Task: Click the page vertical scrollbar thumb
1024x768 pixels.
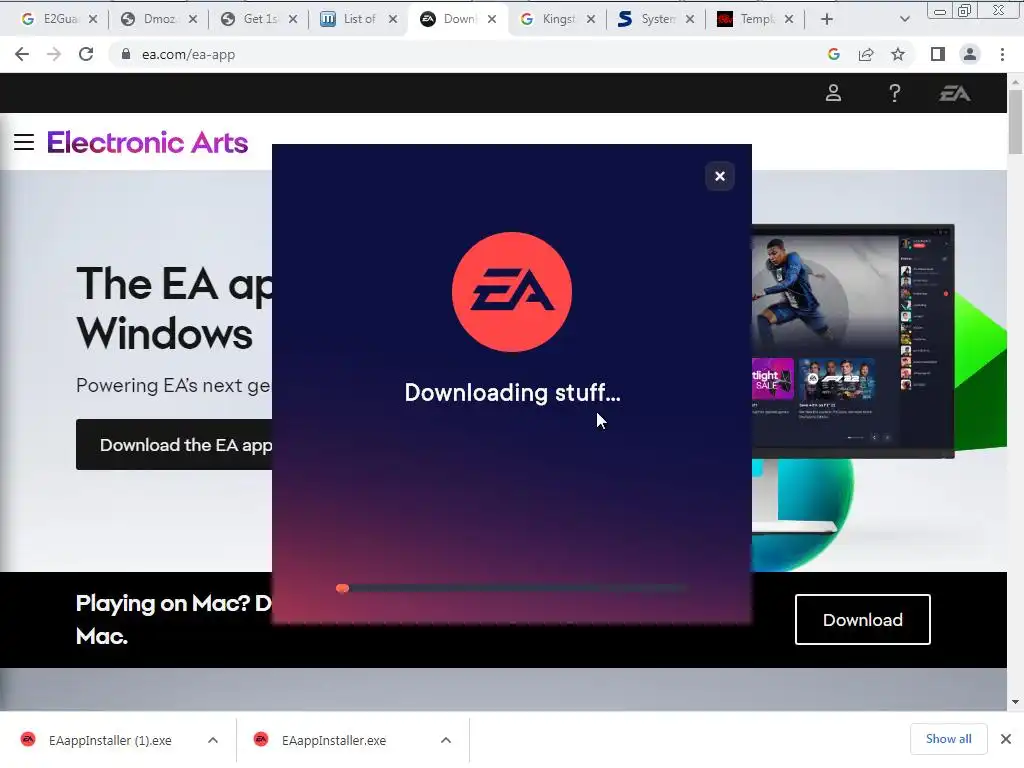Action: [x=1015, y=122]
